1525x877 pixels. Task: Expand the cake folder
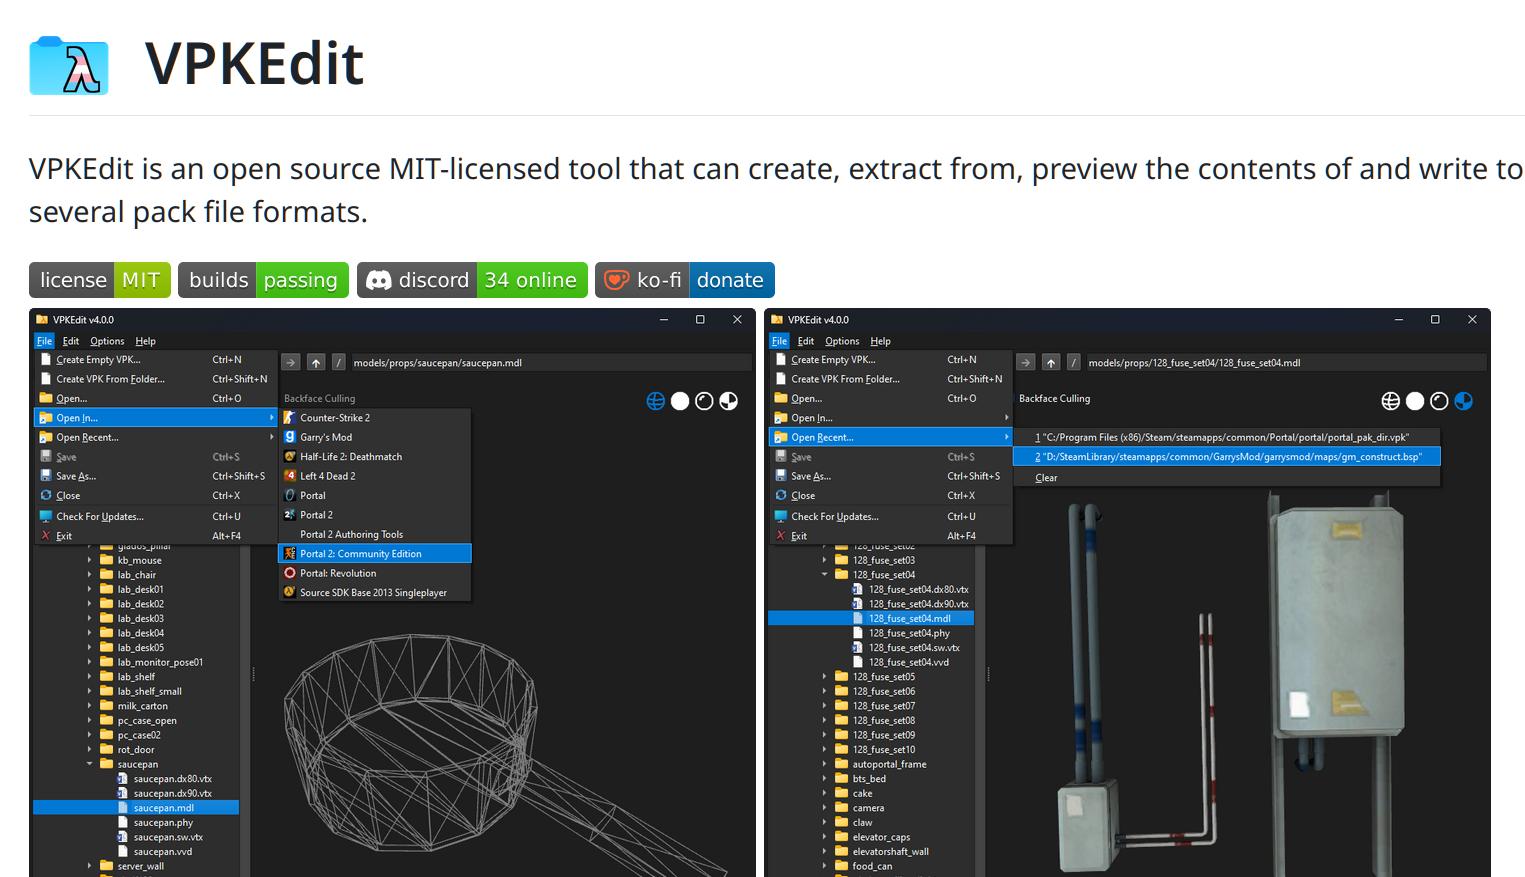pos(824,793)
